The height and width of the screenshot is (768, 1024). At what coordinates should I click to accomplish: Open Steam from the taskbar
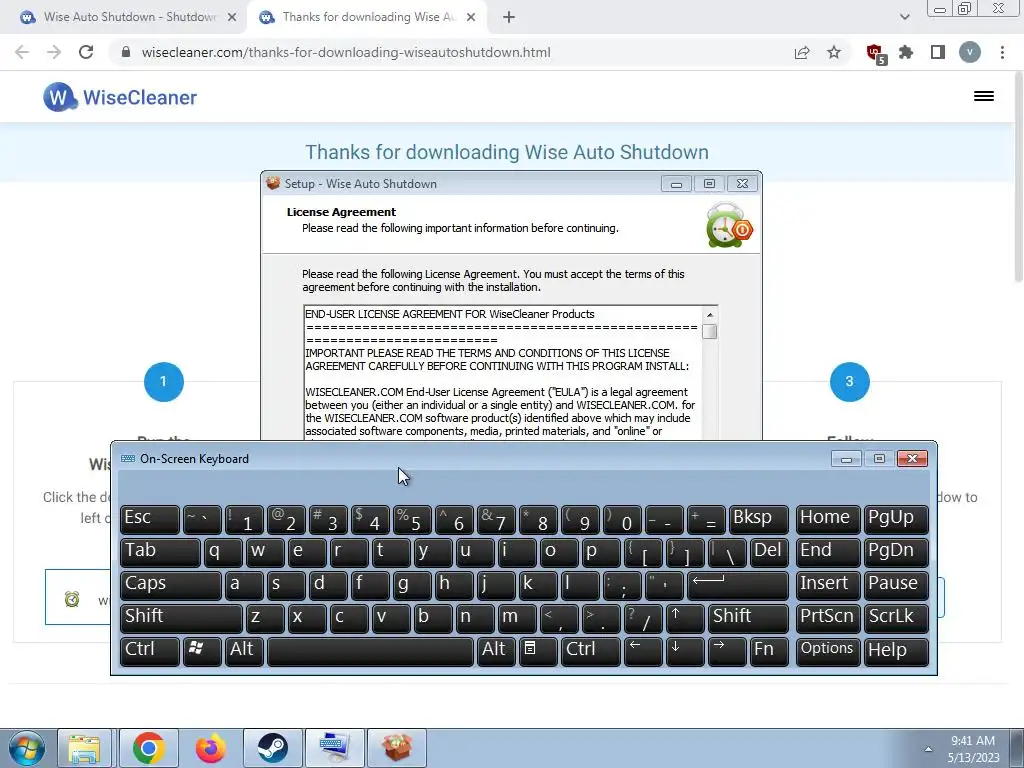click(272, 748)
